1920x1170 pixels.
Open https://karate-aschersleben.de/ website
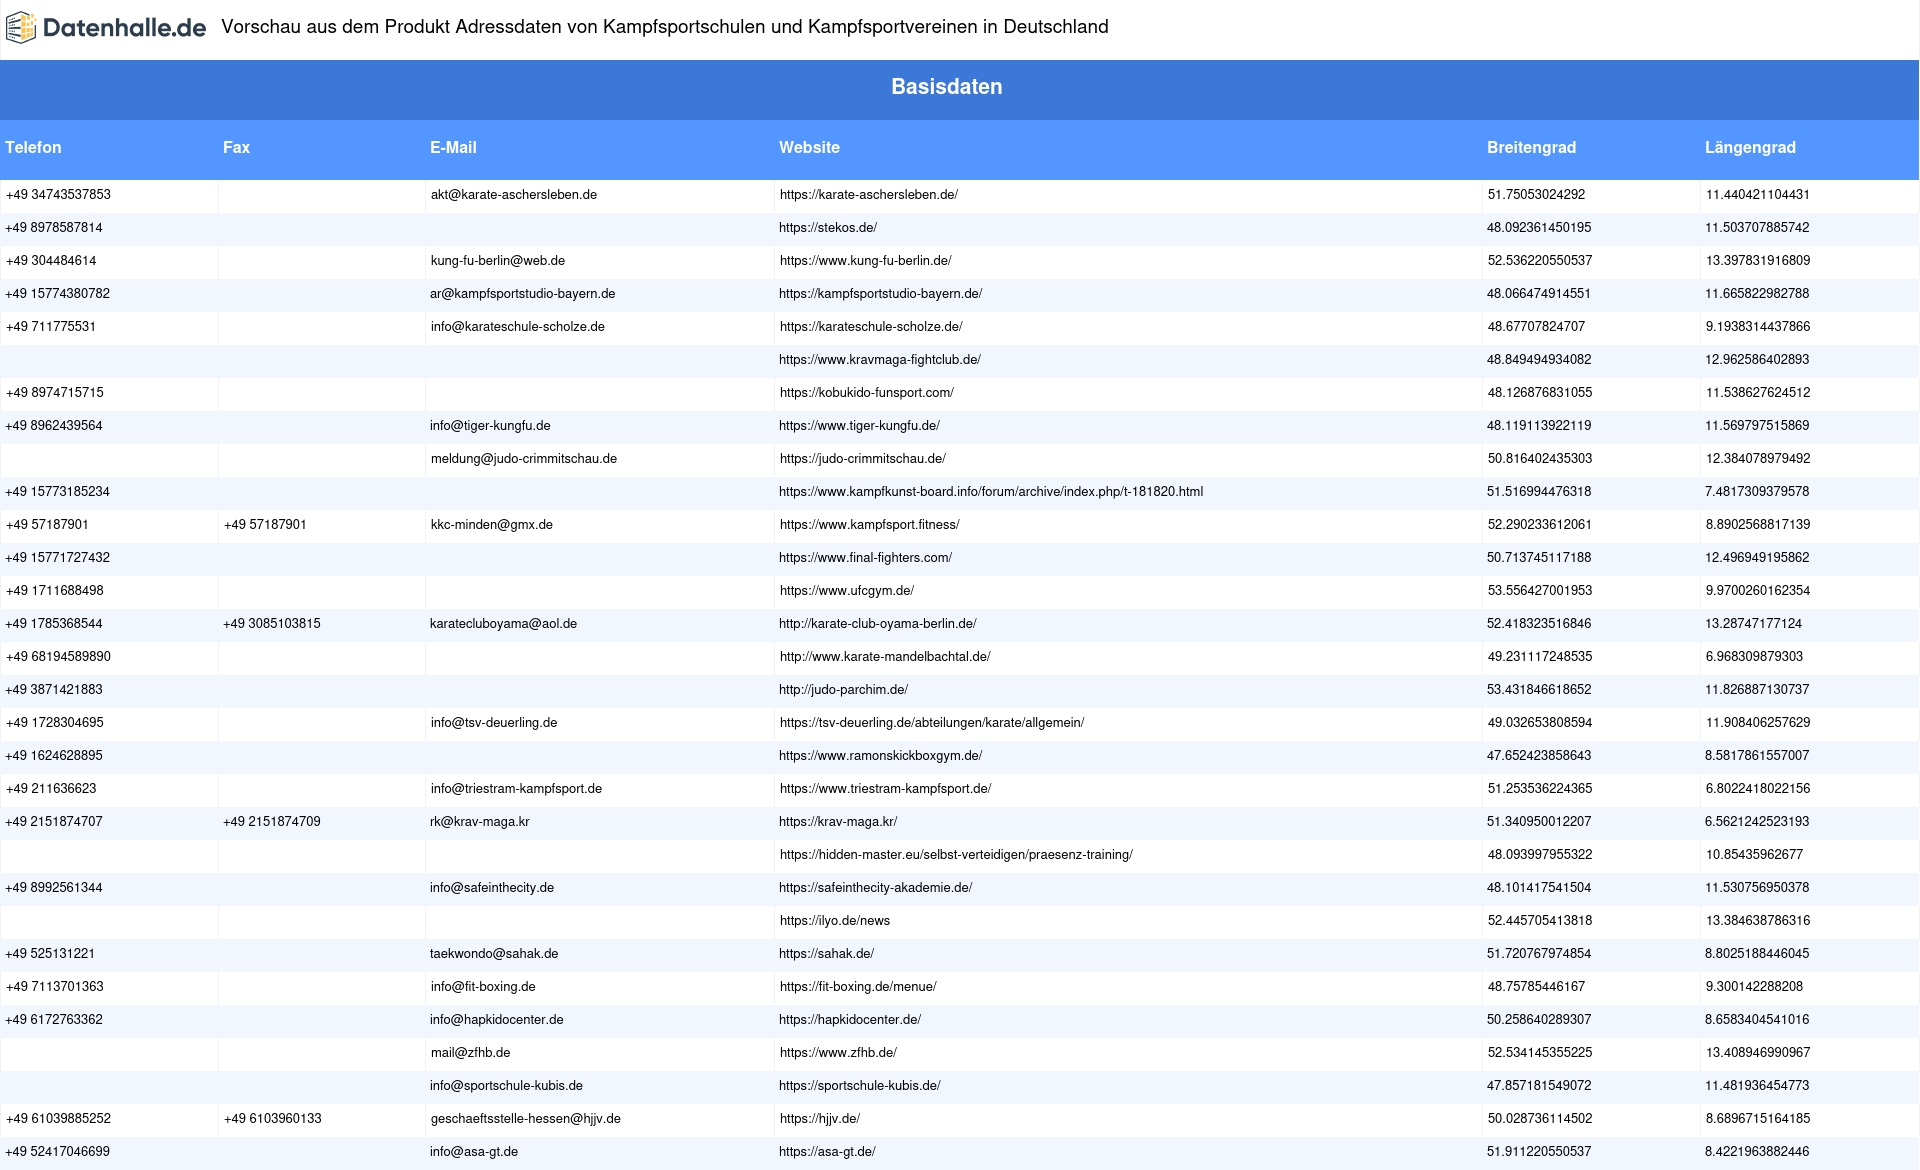point(869,195)
